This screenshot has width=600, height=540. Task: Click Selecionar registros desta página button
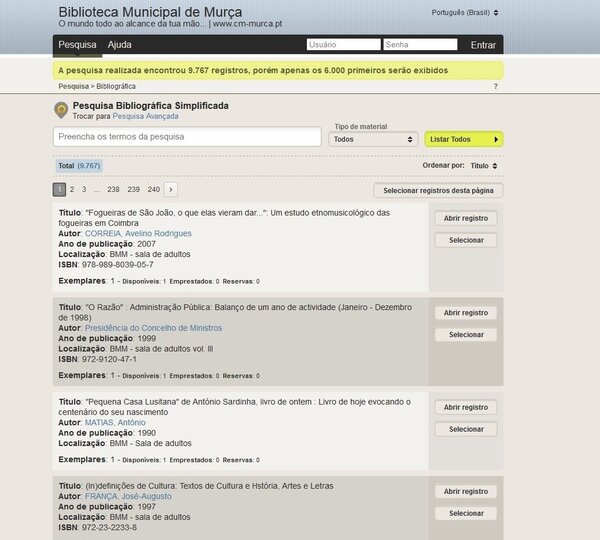click(438, 190)
